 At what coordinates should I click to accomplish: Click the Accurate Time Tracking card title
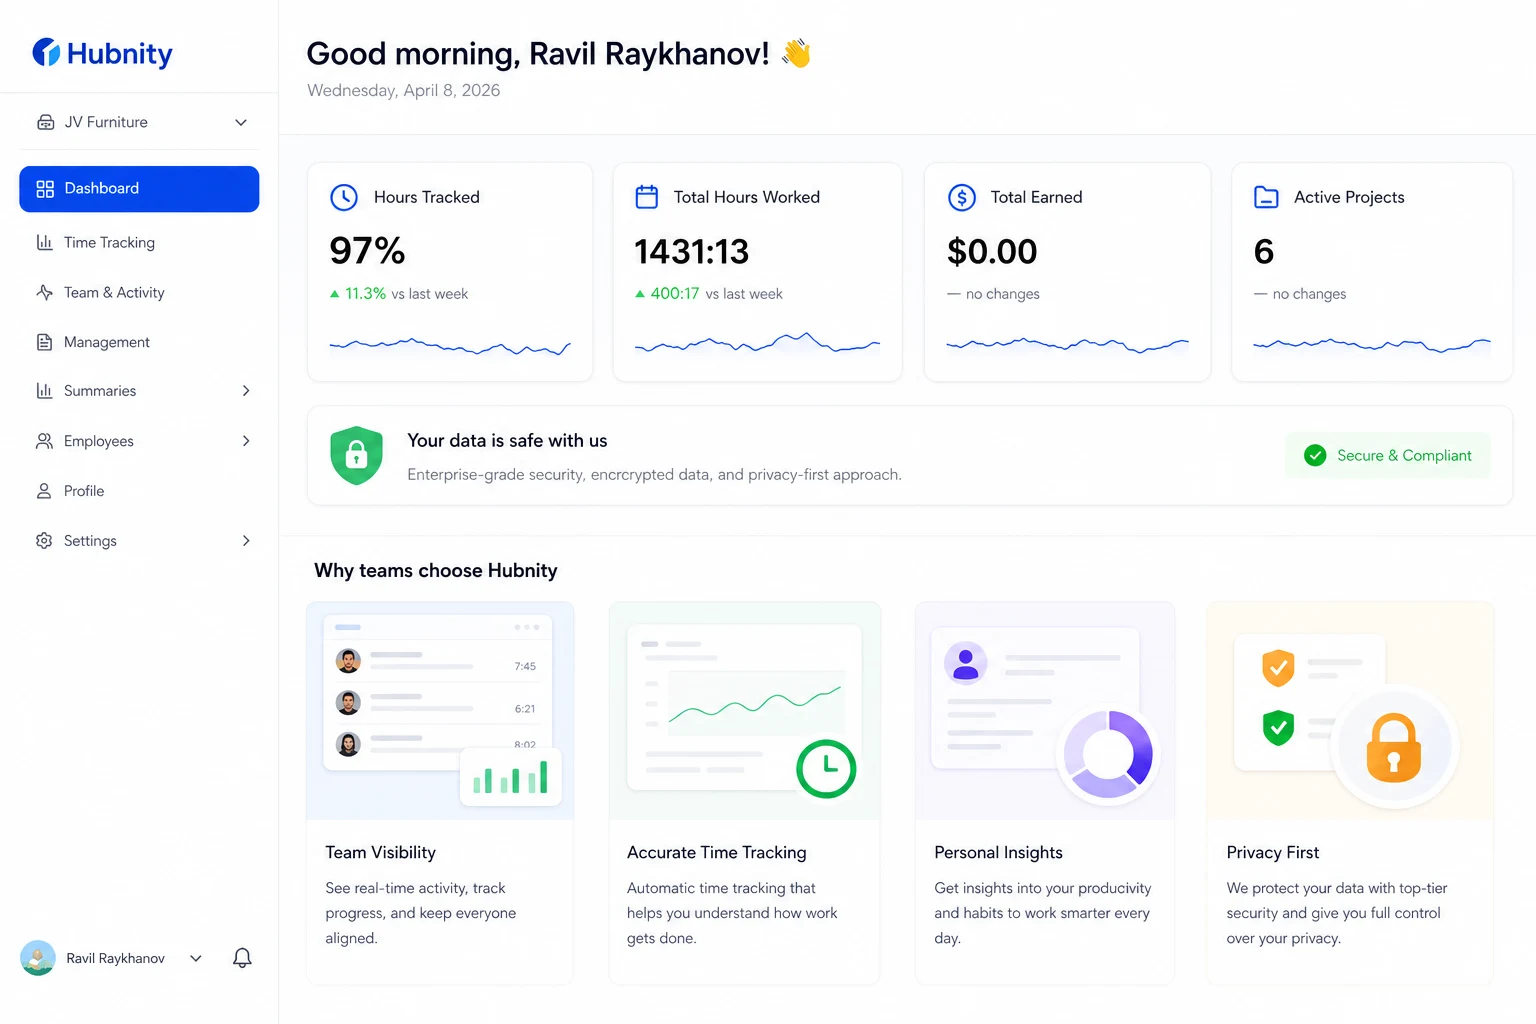coord(717,853)
